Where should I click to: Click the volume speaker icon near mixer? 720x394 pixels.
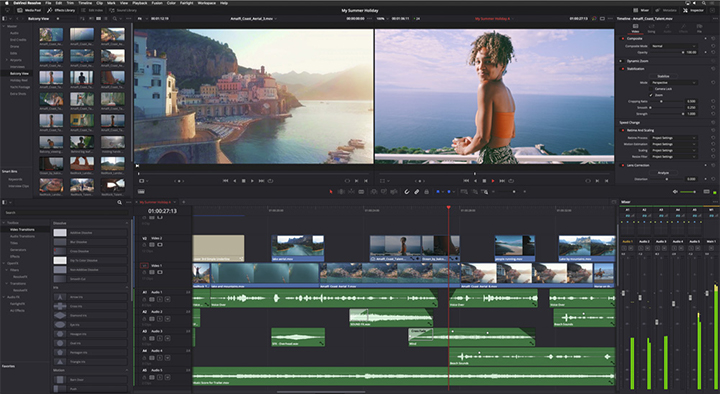[675, 191]
